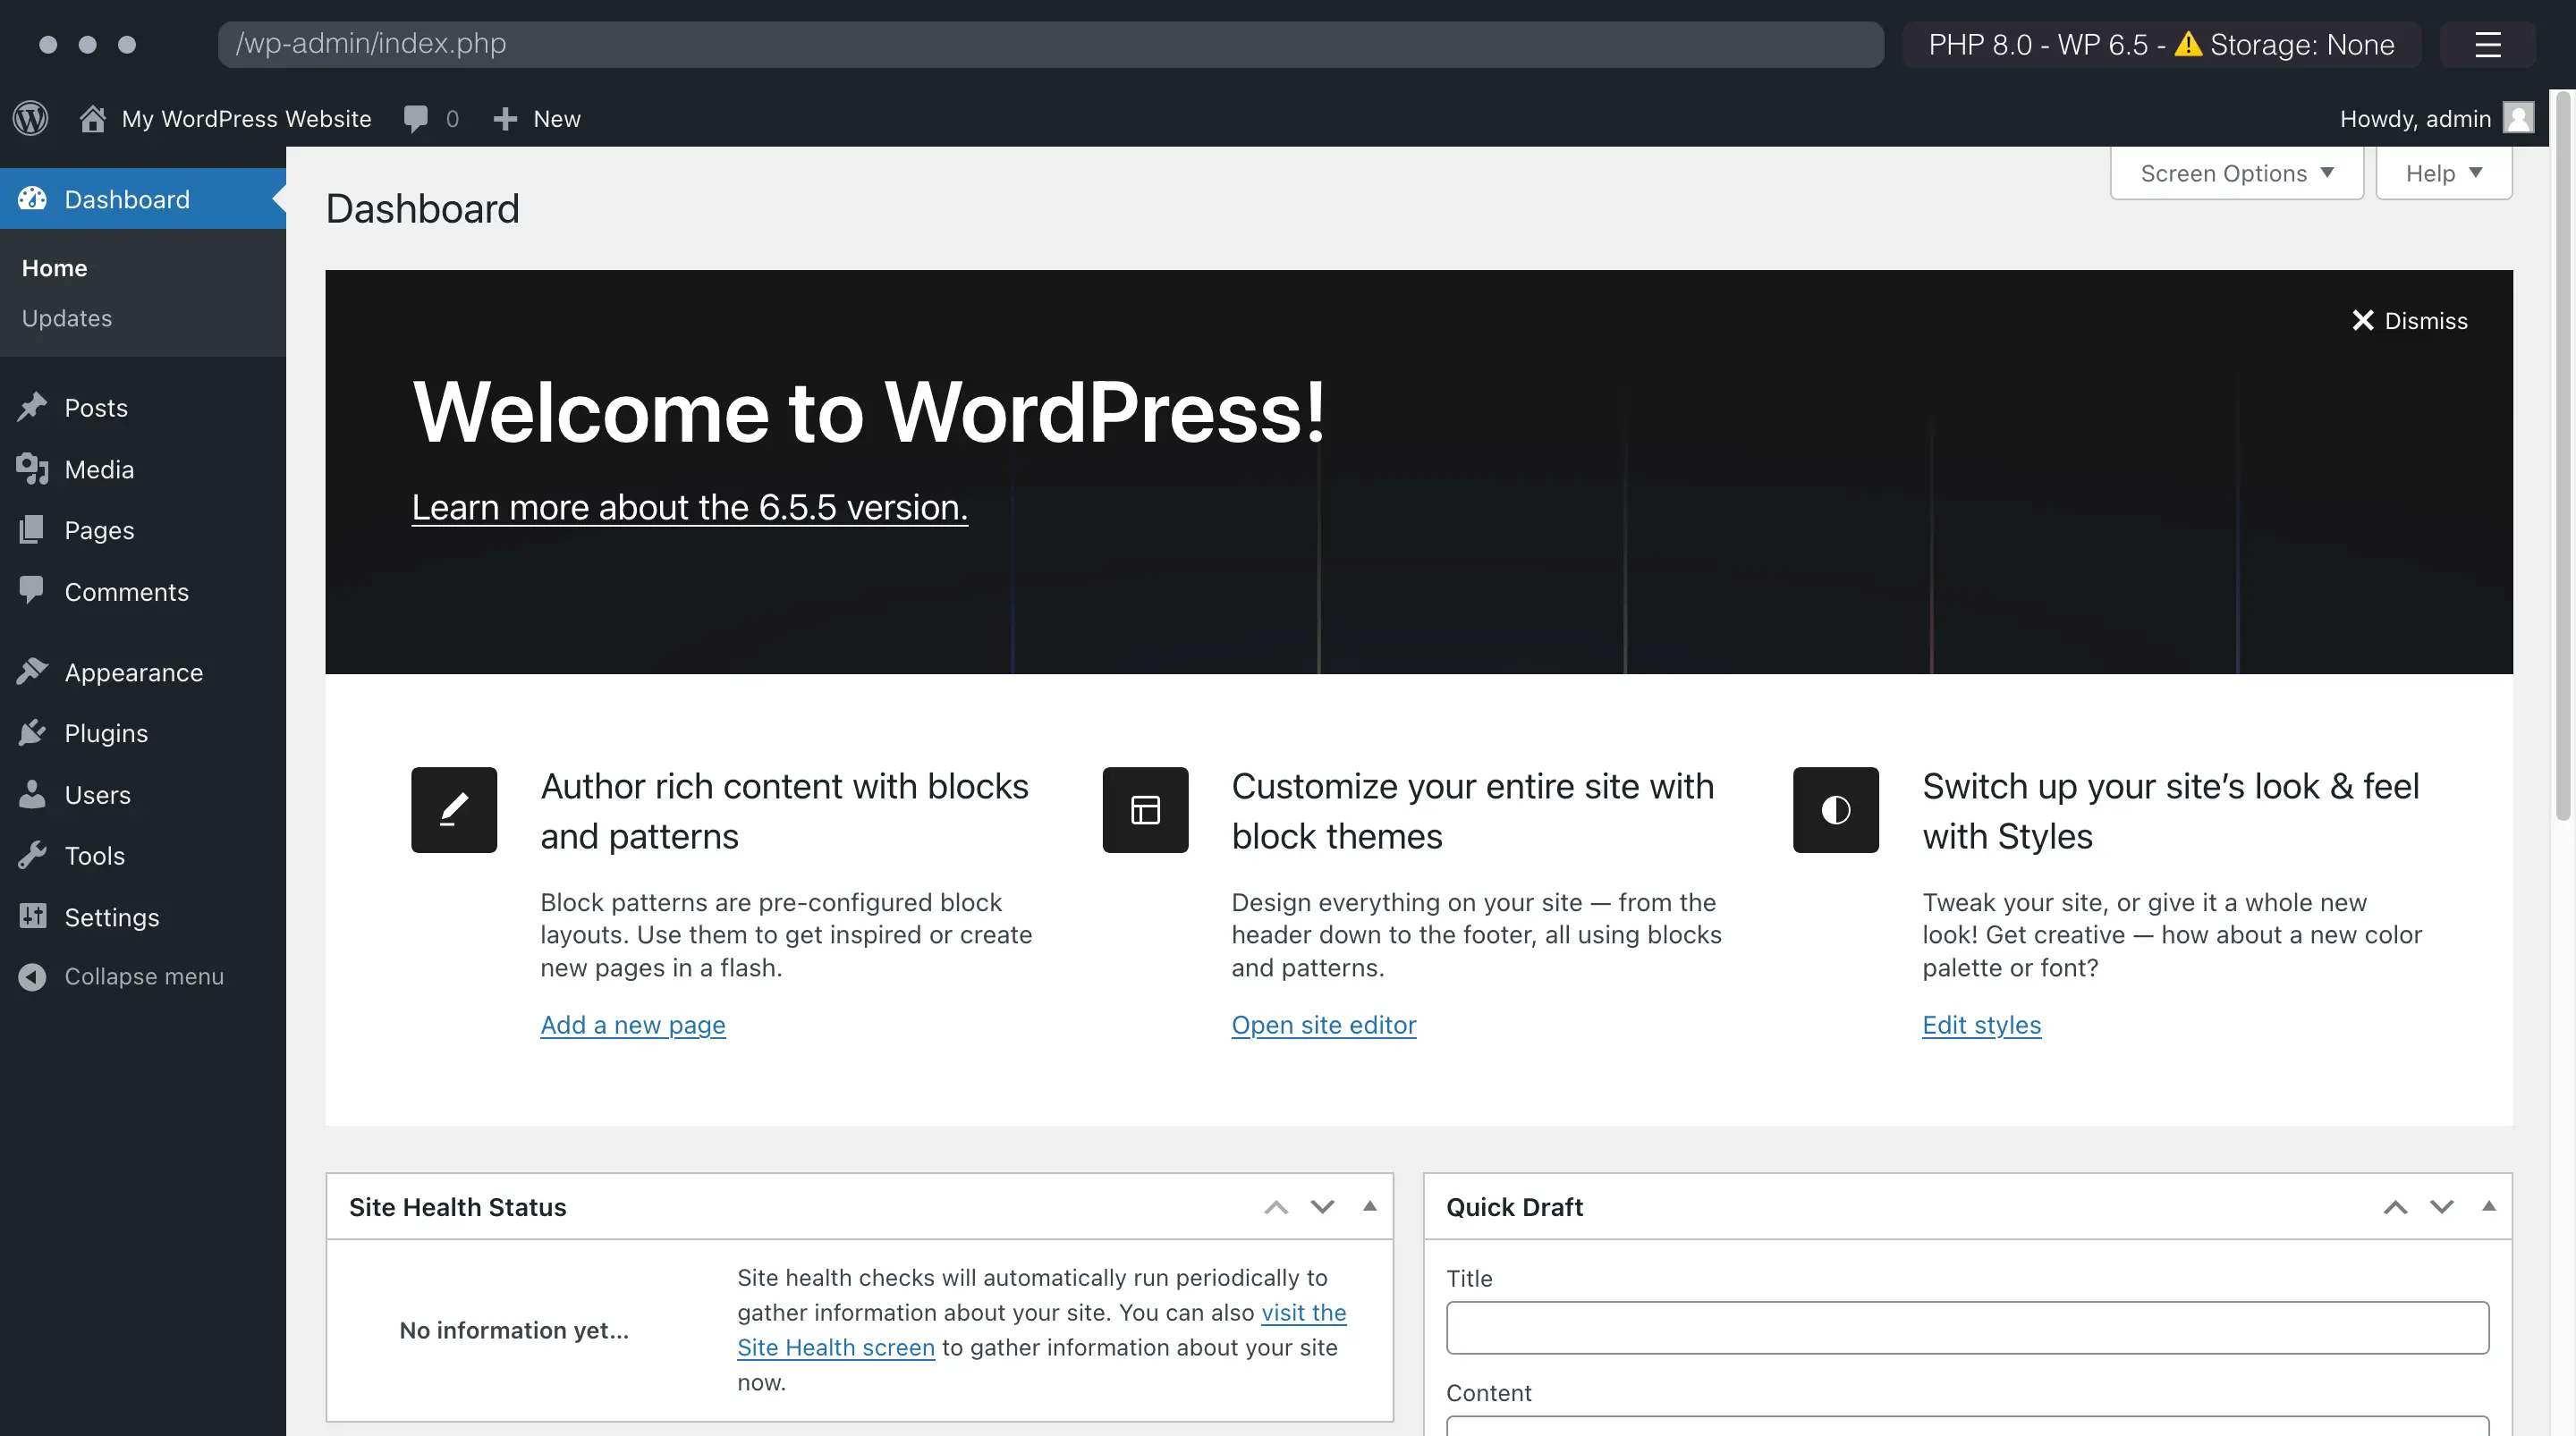Click the Appearance sidebar icon
This screenshot has height=1436, width=2576.
(x=32, y=671)
